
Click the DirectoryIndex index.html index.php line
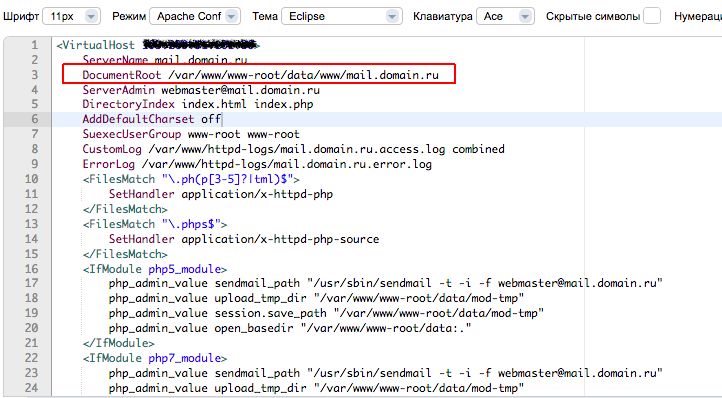point(198,104)
